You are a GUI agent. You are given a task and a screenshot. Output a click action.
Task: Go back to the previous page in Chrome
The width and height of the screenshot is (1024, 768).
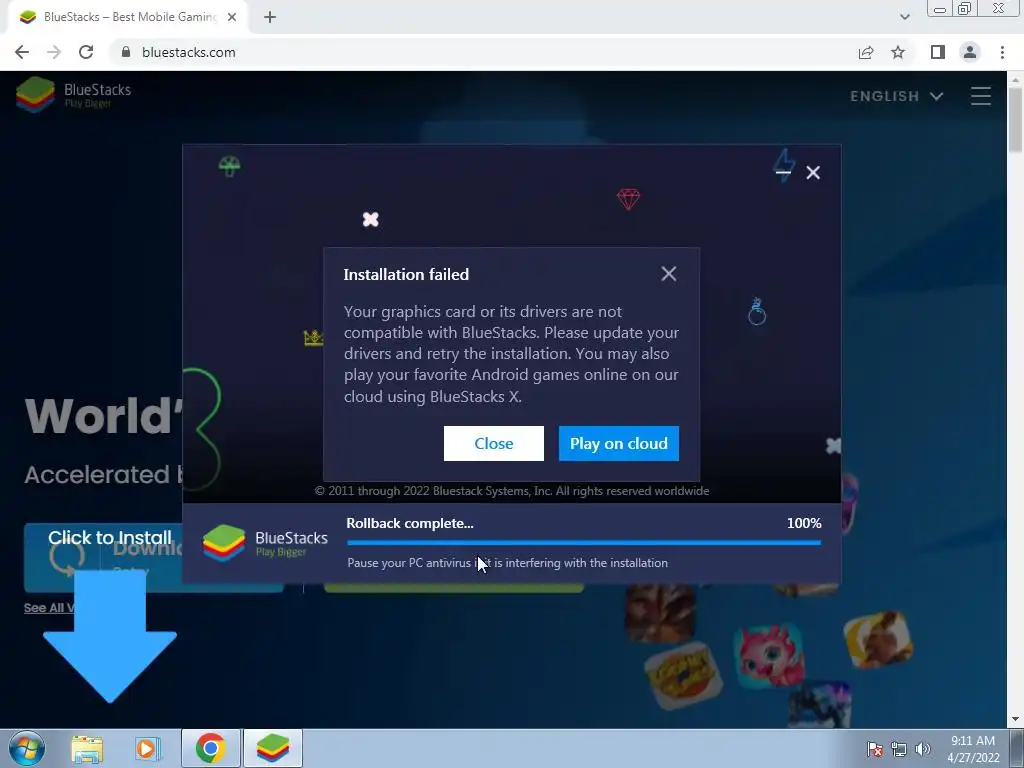[22, 52]
